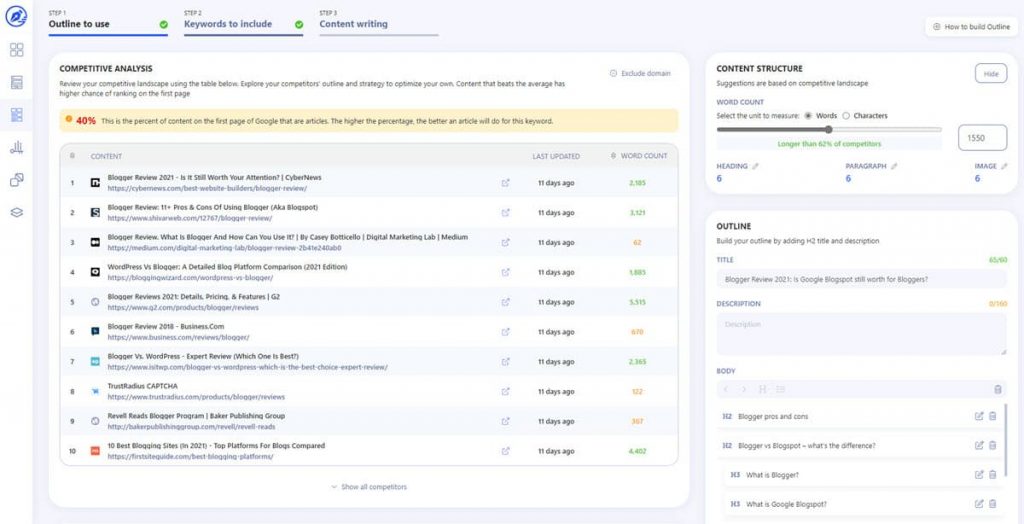Edit 'What is Google Blogspot?' heading

coord(978,504)
